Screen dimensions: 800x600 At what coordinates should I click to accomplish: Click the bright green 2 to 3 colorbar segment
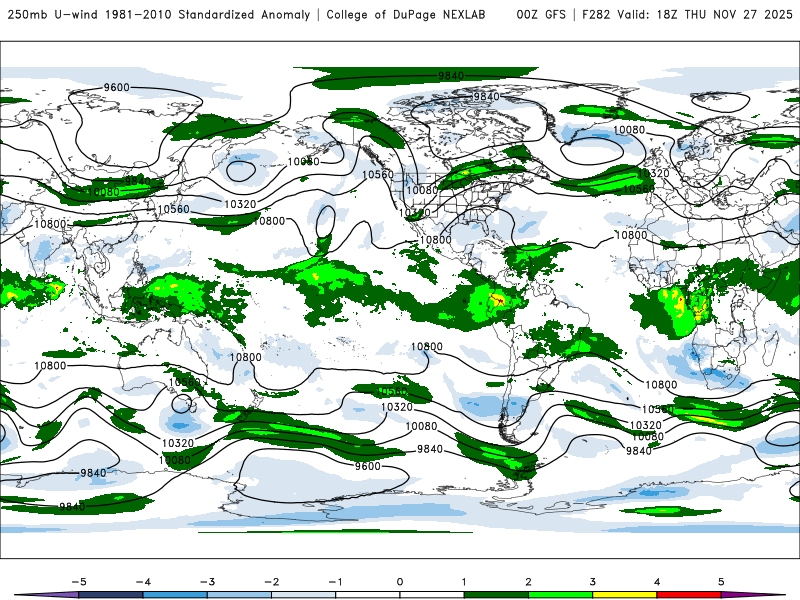tap(561, 595)
